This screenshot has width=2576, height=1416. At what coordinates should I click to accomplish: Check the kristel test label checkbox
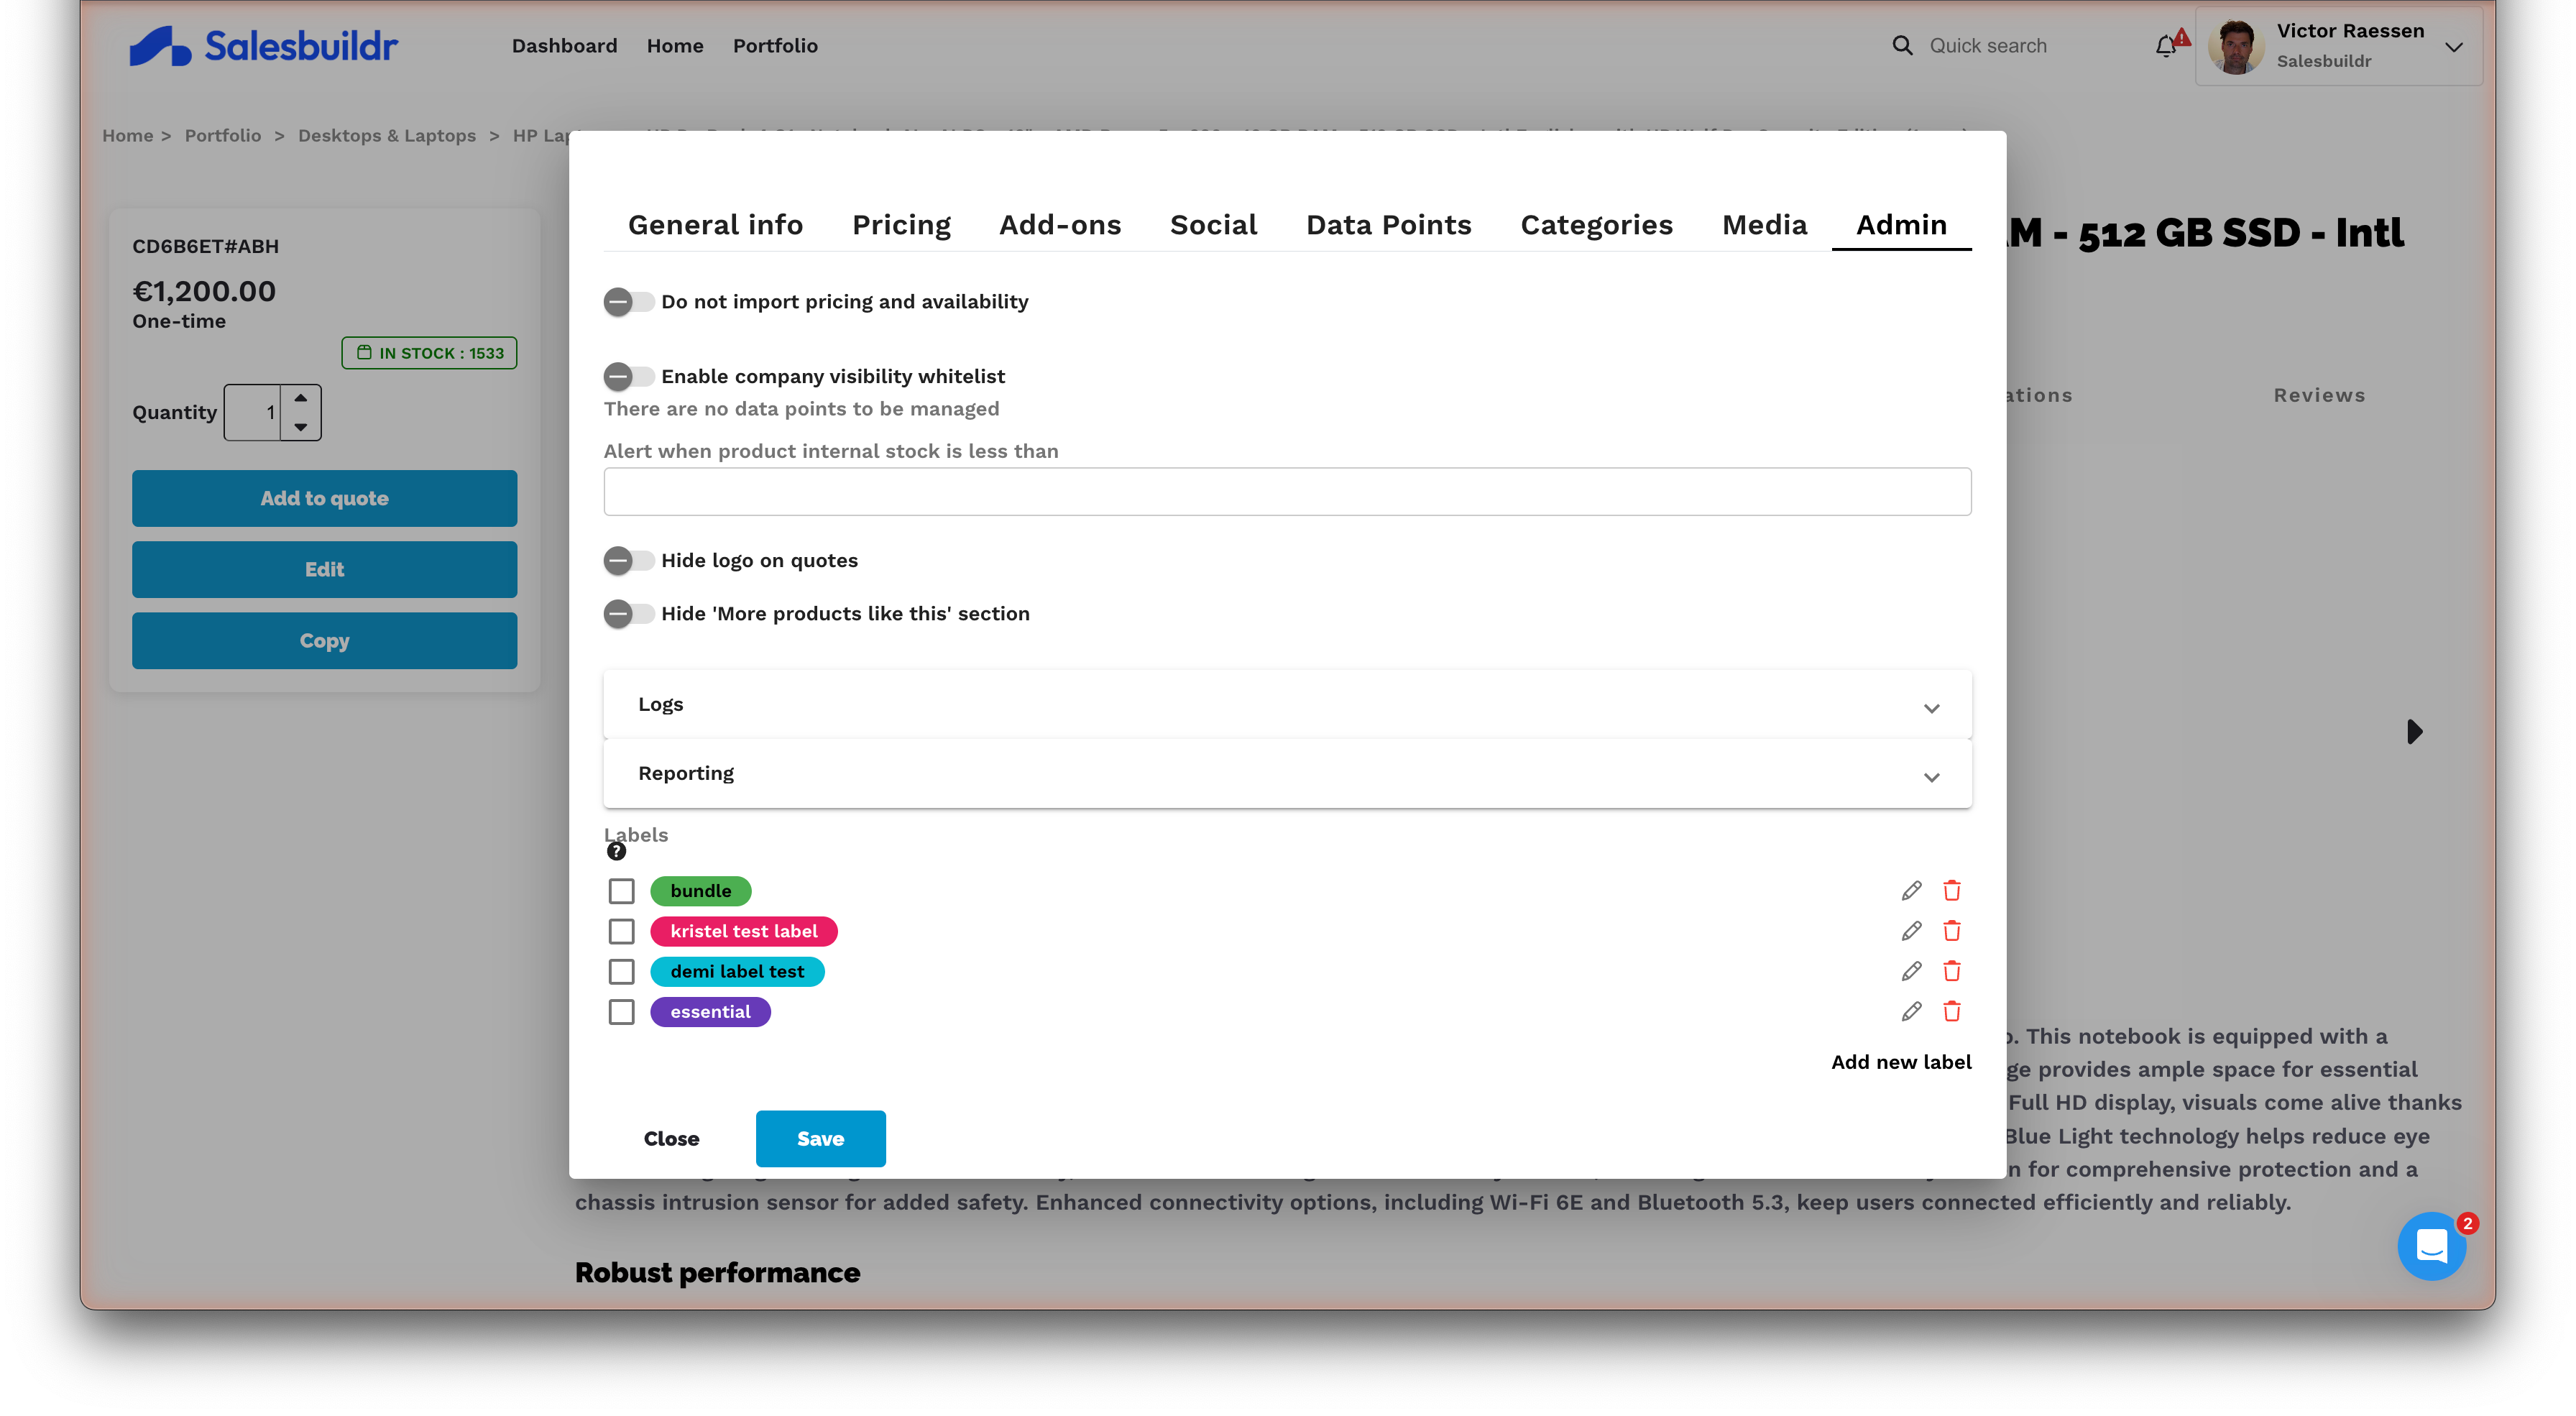point(621,931)
